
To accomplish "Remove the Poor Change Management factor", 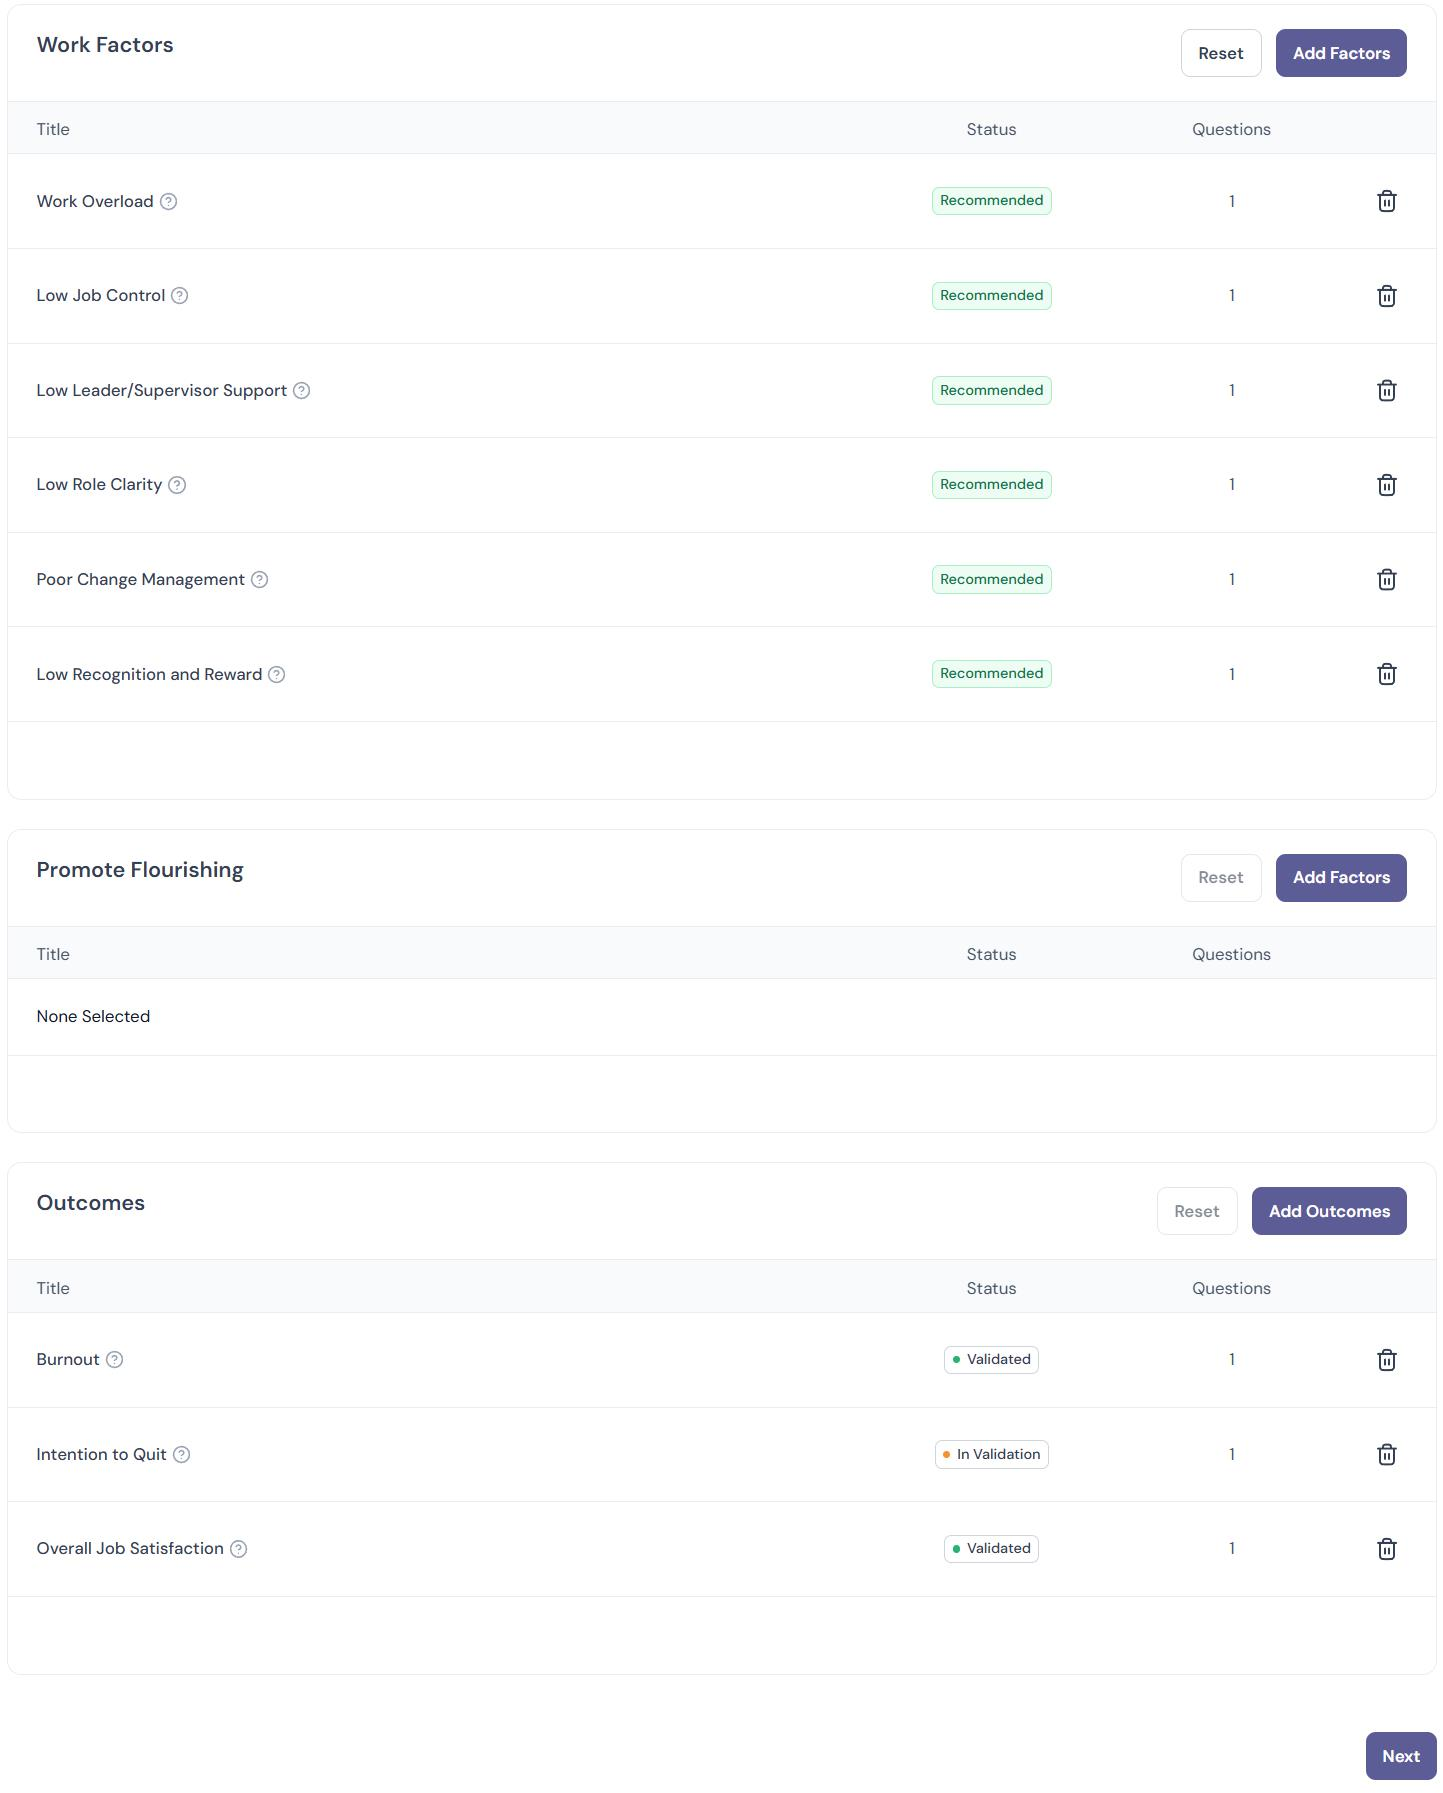I will 1386,579.
